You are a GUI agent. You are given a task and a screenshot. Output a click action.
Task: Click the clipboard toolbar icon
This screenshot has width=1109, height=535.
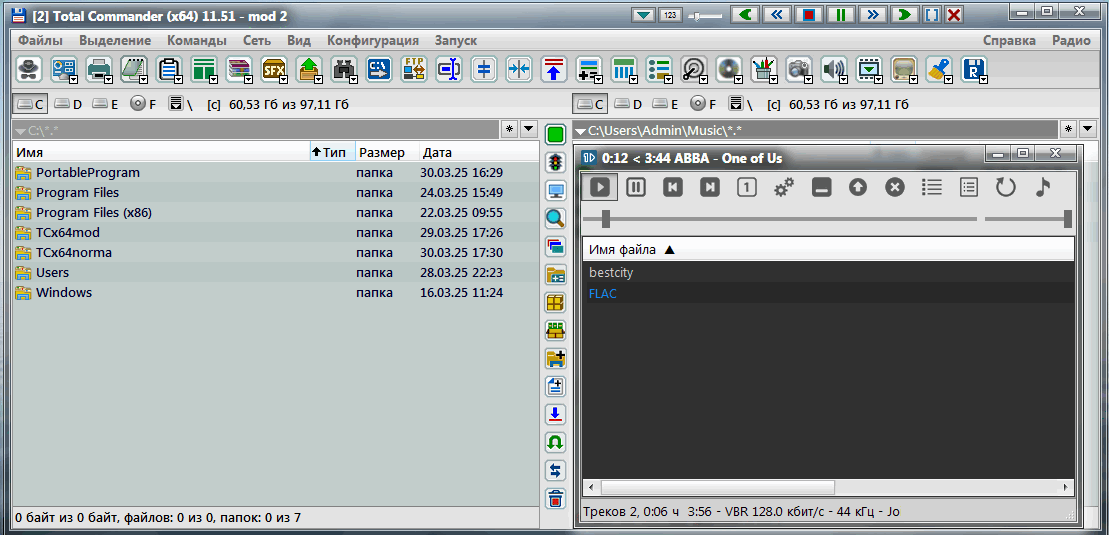tap(169, 69)
